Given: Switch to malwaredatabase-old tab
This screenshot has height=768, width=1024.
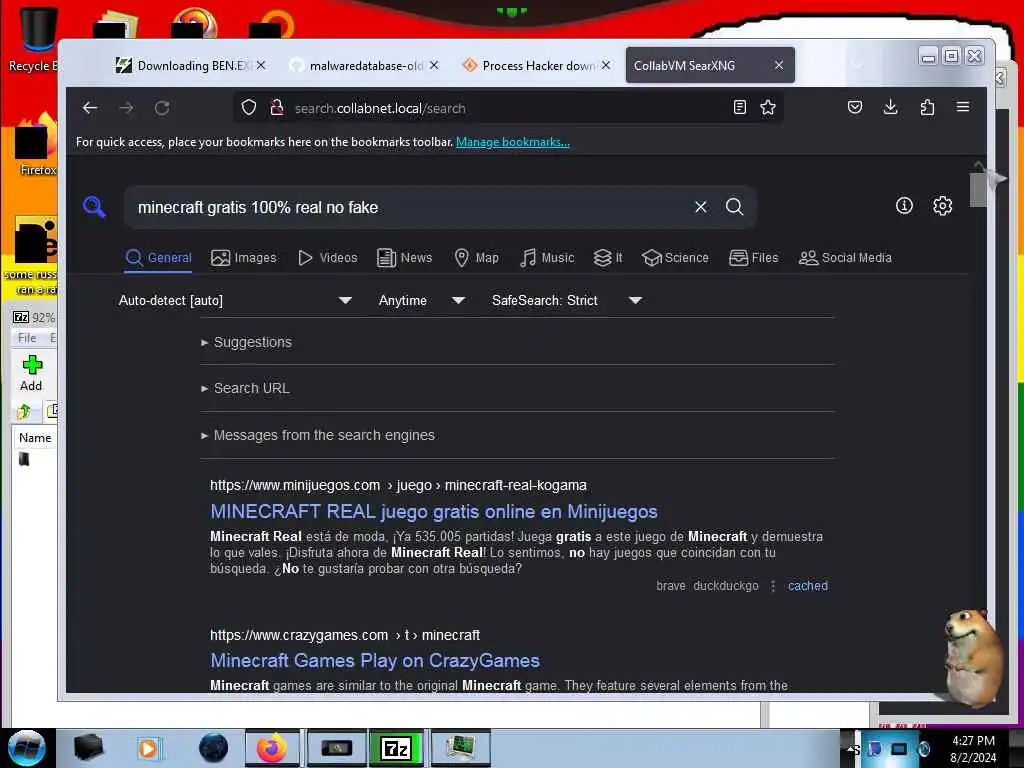Looking at the screenshot, I should click(366, 65).
